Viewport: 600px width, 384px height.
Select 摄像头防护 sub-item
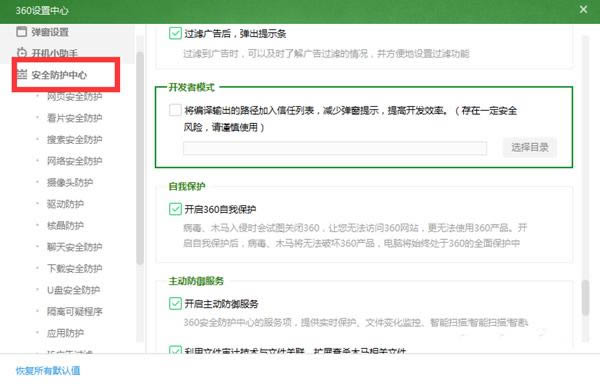point(70,182)
